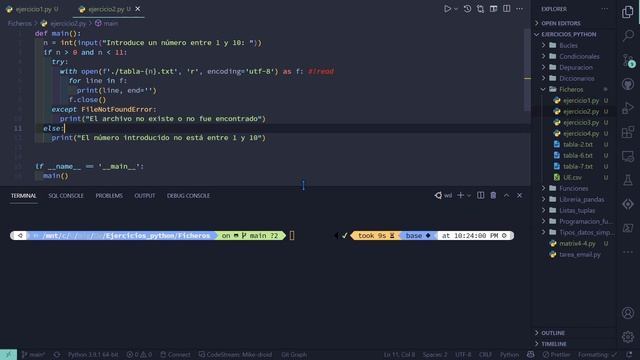Open the Search view in activity bar
Screen dimensions: 640x360
[x=628, y=36]
